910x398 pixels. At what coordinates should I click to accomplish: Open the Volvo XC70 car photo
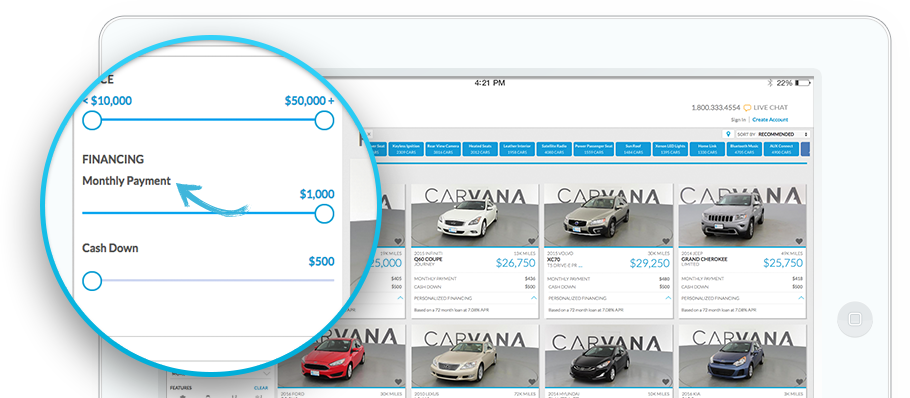(x=609, y=216)
